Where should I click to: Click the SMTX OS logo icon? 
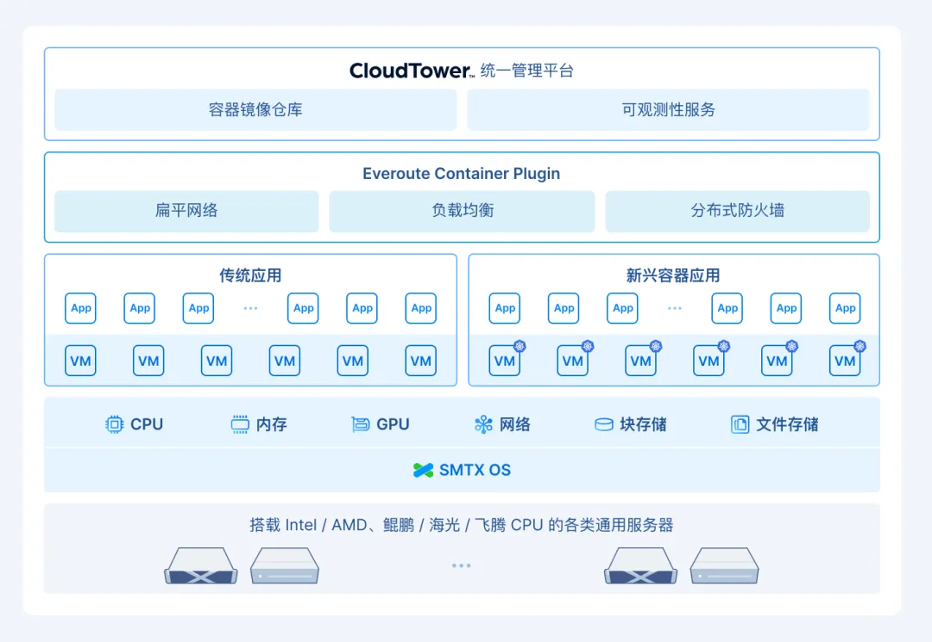point(423,470)
